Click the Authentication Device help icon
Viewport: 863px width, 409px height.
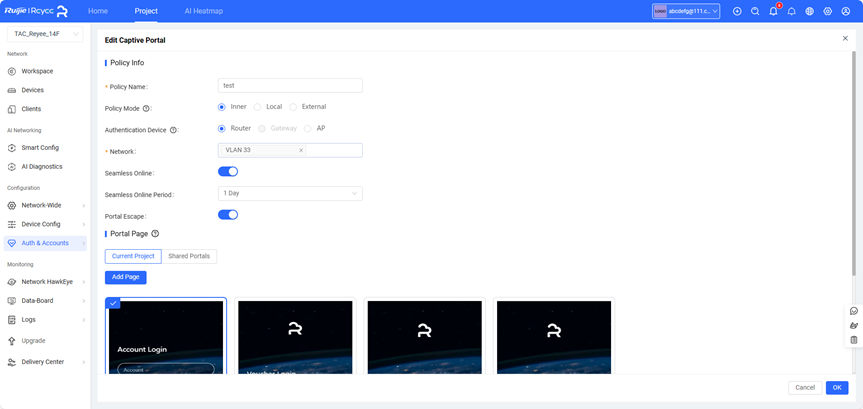click(173, 130)
